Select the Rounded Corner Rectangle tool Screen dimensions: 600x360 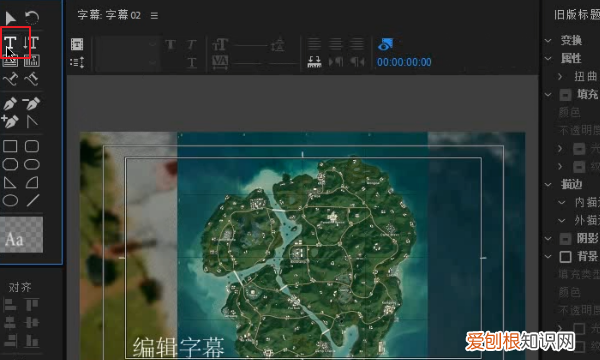pyautogui.click(x=32, y=146)
